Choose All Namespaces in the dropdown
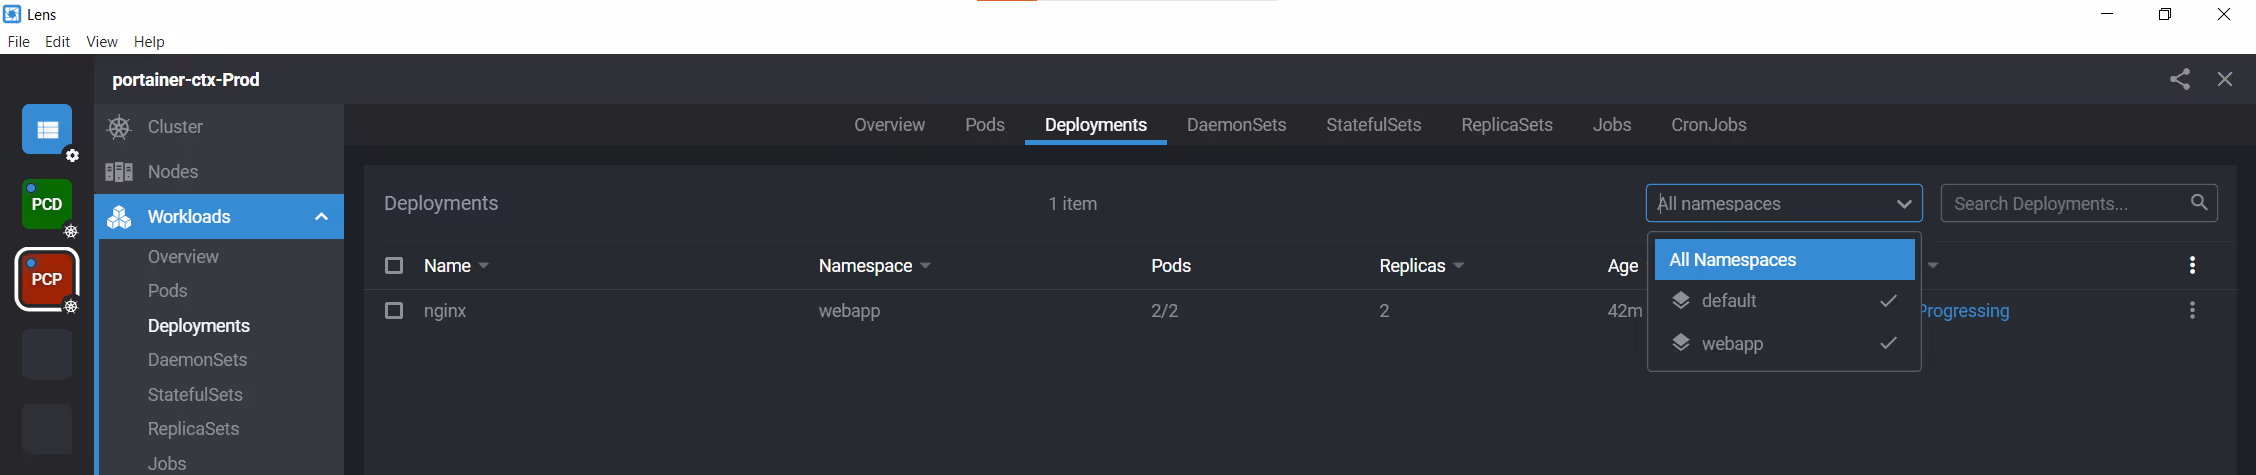The image size is (2256, 475). click(x=1784, y=259)
